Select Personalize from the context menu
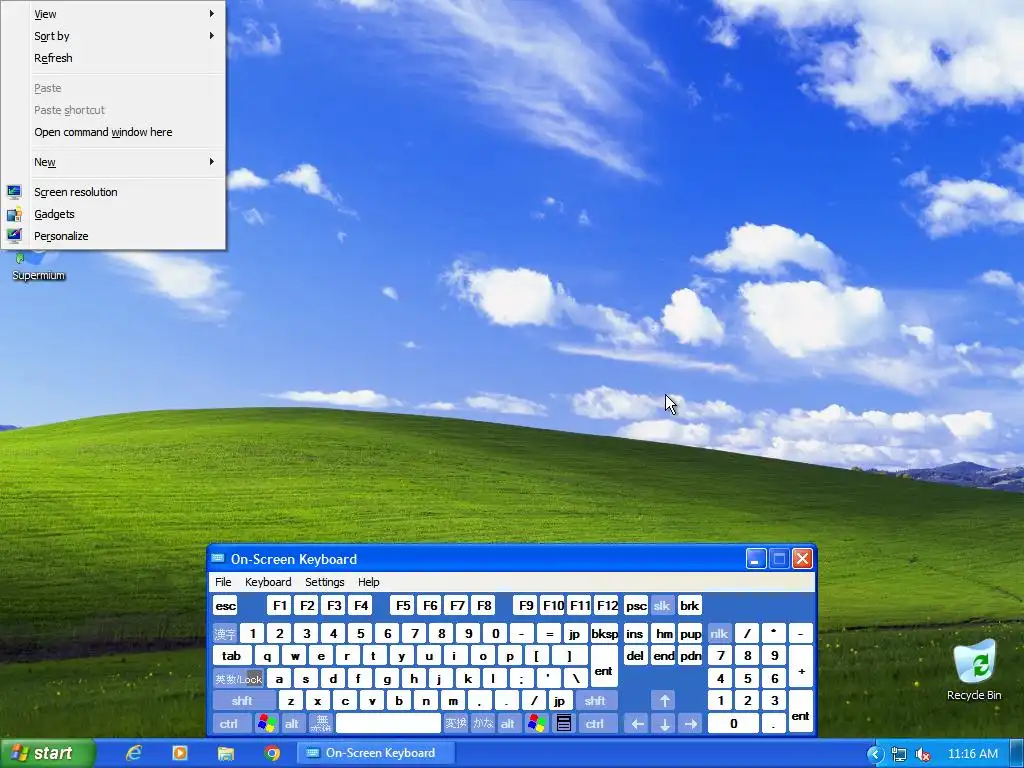Screen dimensions: 1024x768 coord(114,236)
